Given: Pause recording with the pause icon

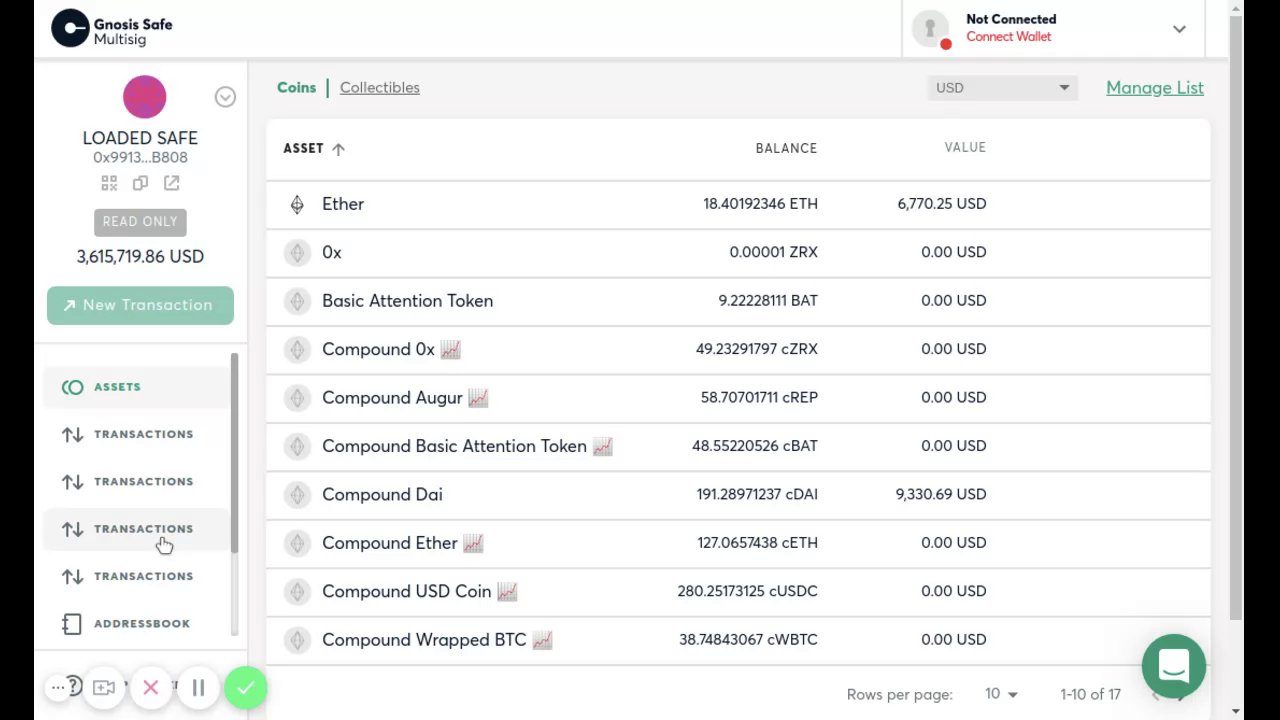Looking at the screenshot, I should point(198,688).
